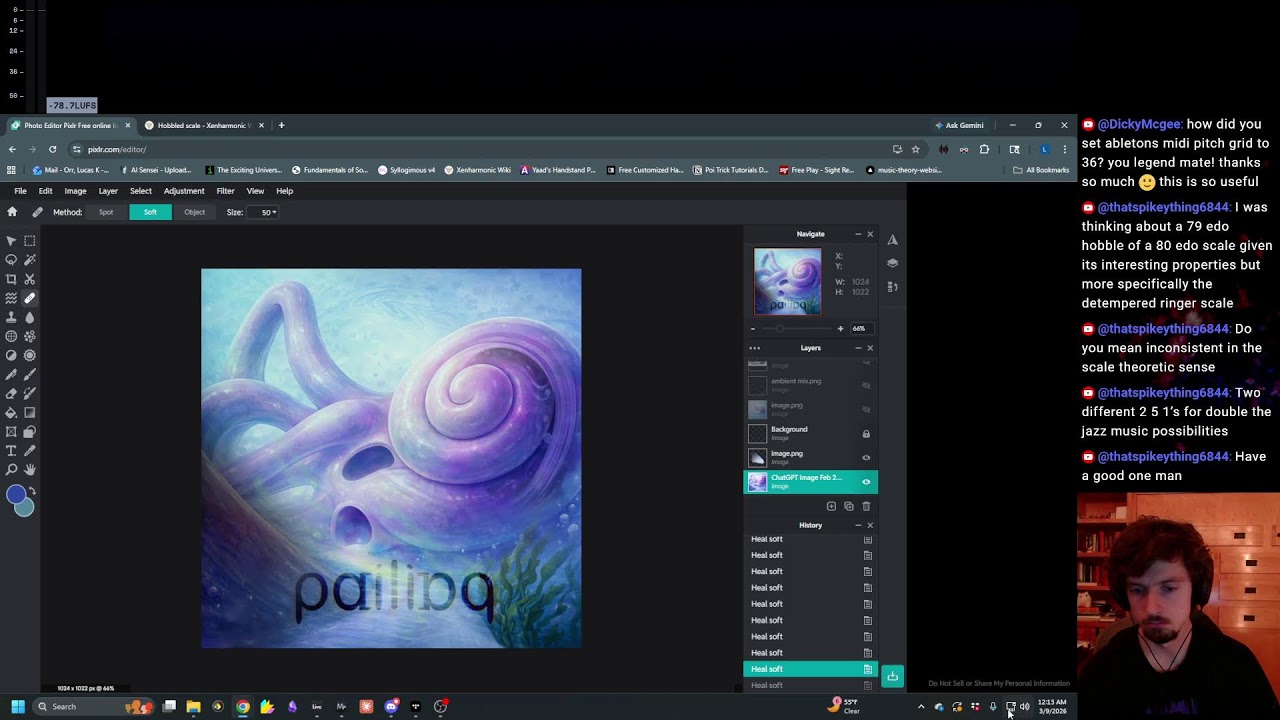Click Ask Gemini button
Screen dimensions: 1280x720
959,125
